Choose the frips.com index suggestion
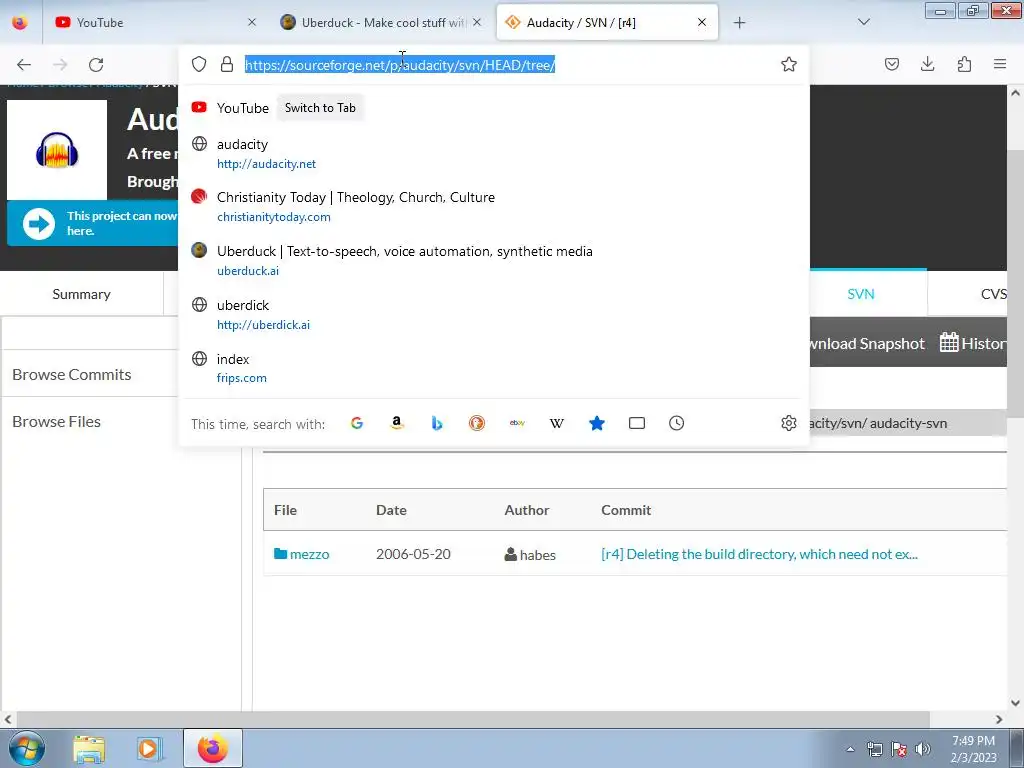Viewport: 1024px width, 768px height. pos(494,368)
